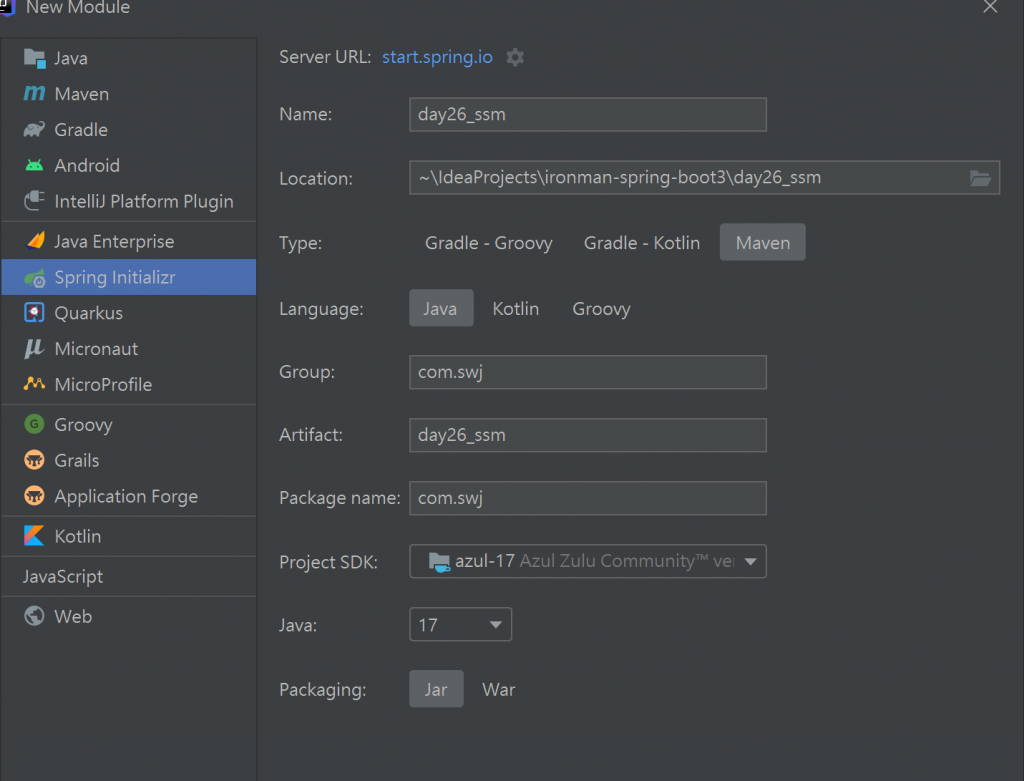The image size is (1024, 781).
Task: Click the Maven 'm' icon
Action: [x=35, y=93]
